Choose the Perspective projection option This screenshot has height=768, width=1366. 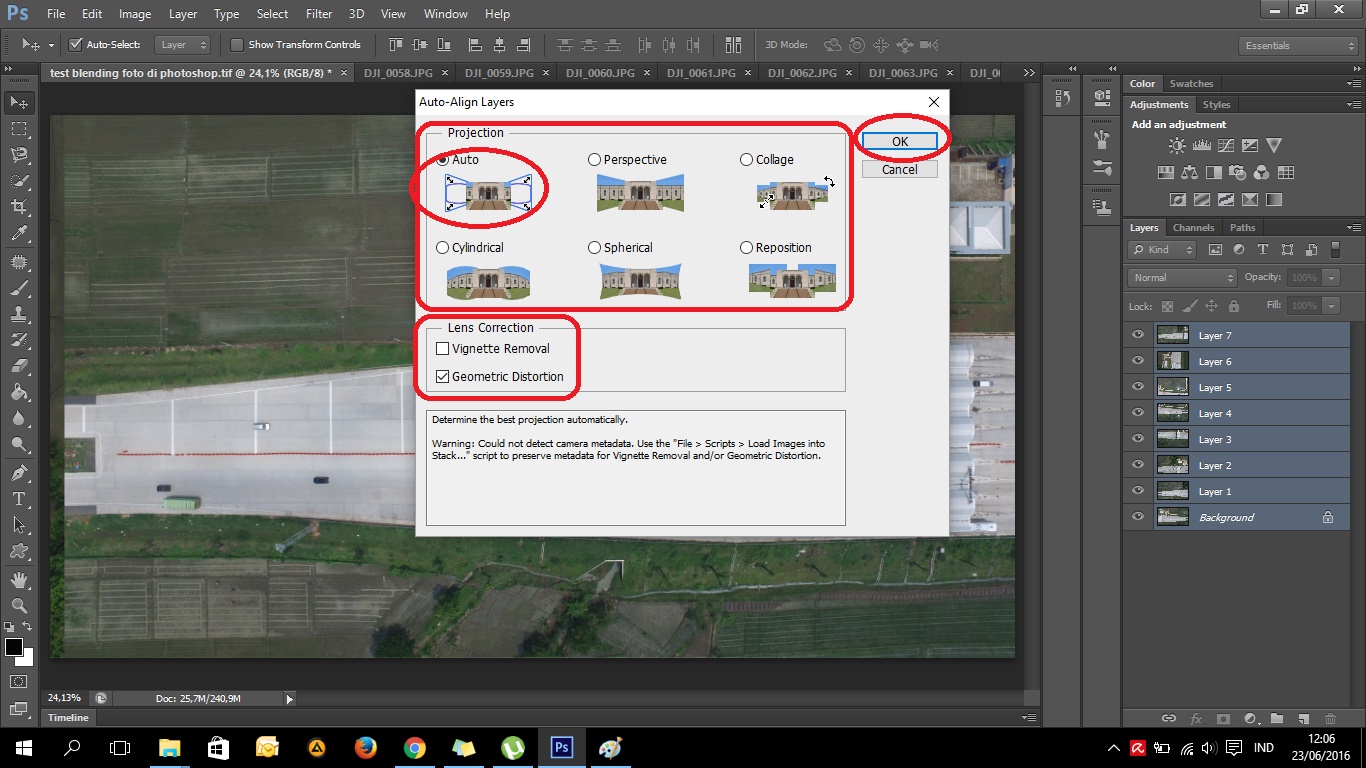click(x=595, y=160)
